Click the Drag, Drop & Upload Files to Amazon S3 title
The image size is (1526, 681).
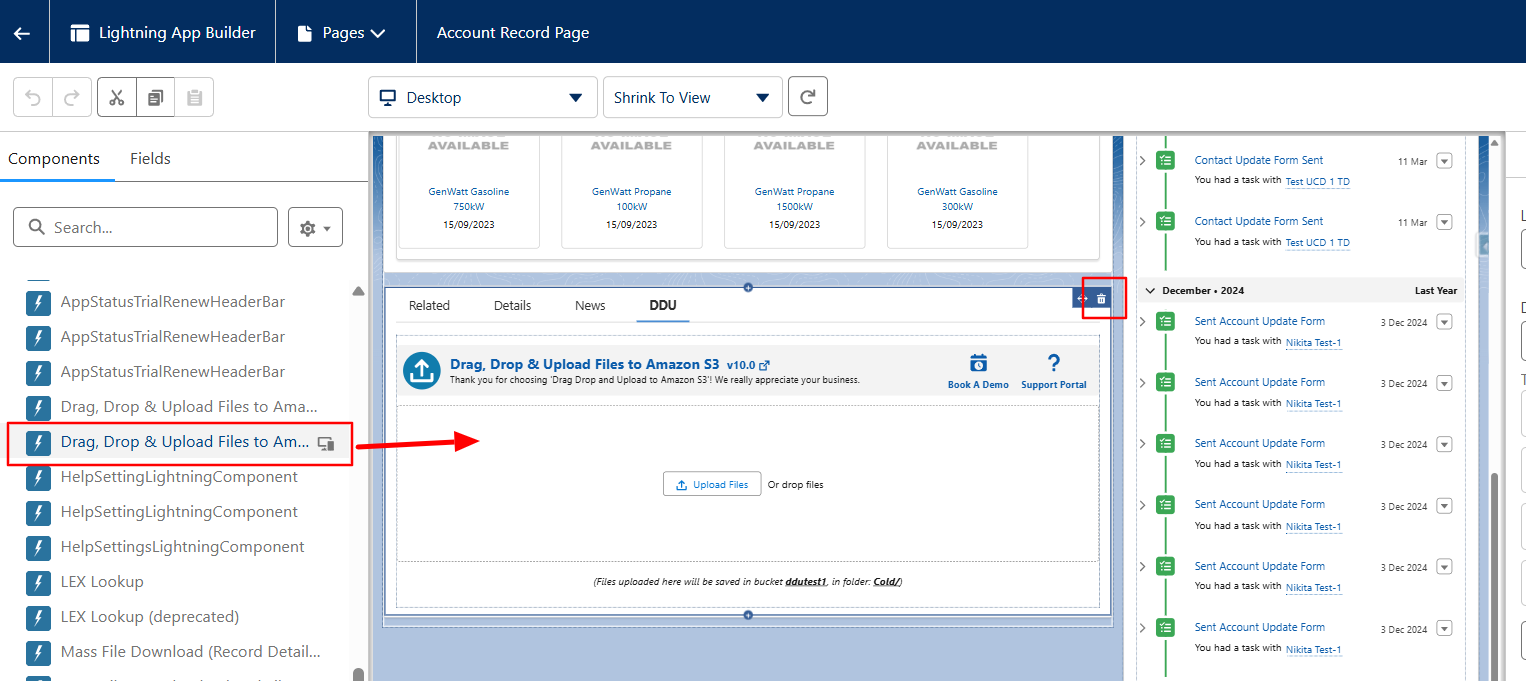click(585, 365)
